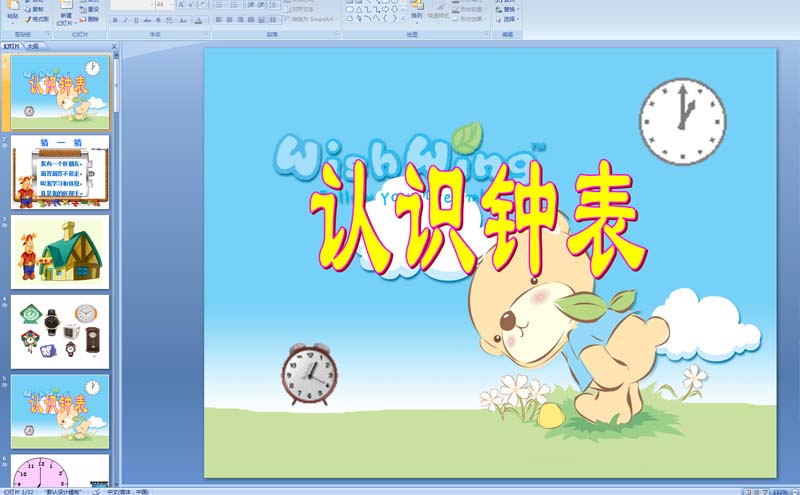Screen dimensions: 800x495
Task: Open Character Spacing options
Action: coord(169,20)
